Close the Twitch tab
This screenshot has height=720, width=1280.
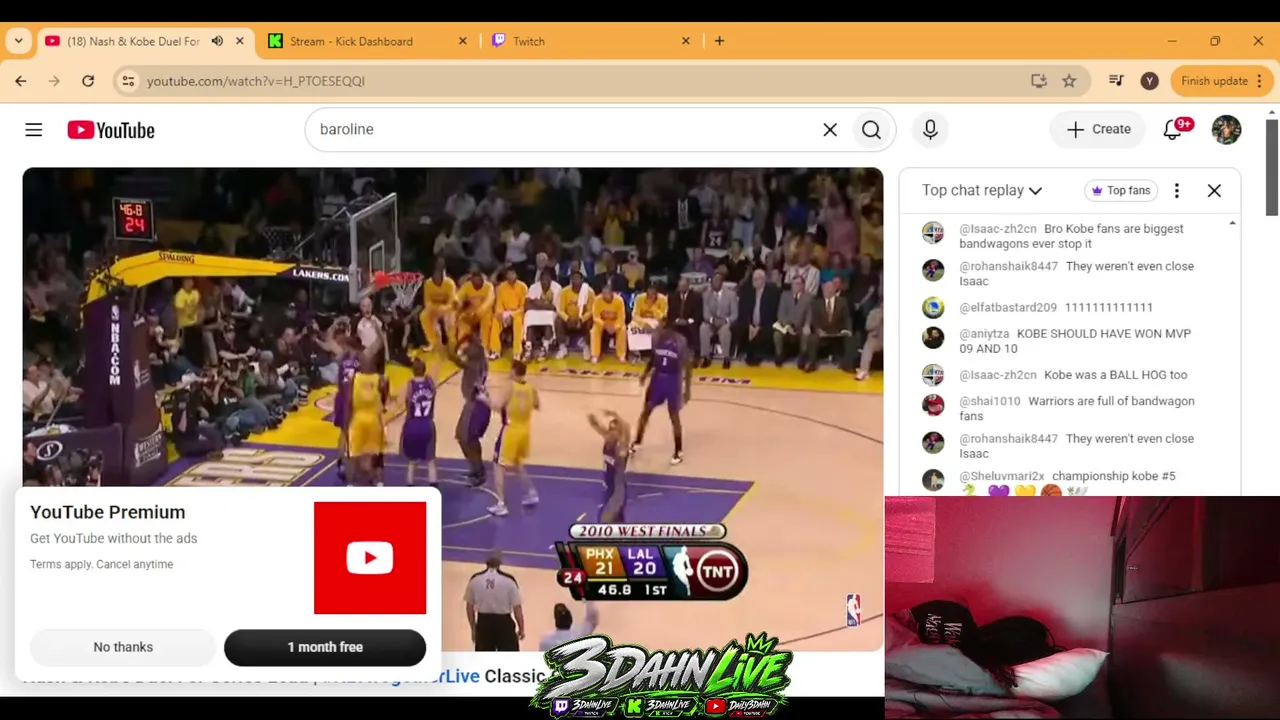tap(686, 41)
